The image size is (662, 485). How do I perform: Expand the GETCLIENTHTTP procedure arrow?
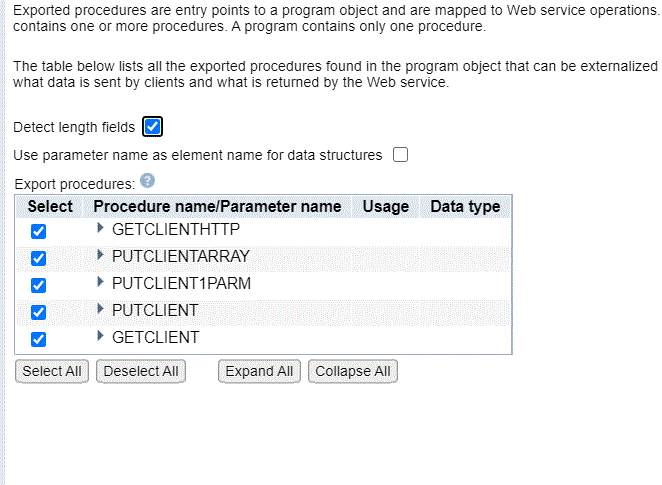[x=100, y=228]
